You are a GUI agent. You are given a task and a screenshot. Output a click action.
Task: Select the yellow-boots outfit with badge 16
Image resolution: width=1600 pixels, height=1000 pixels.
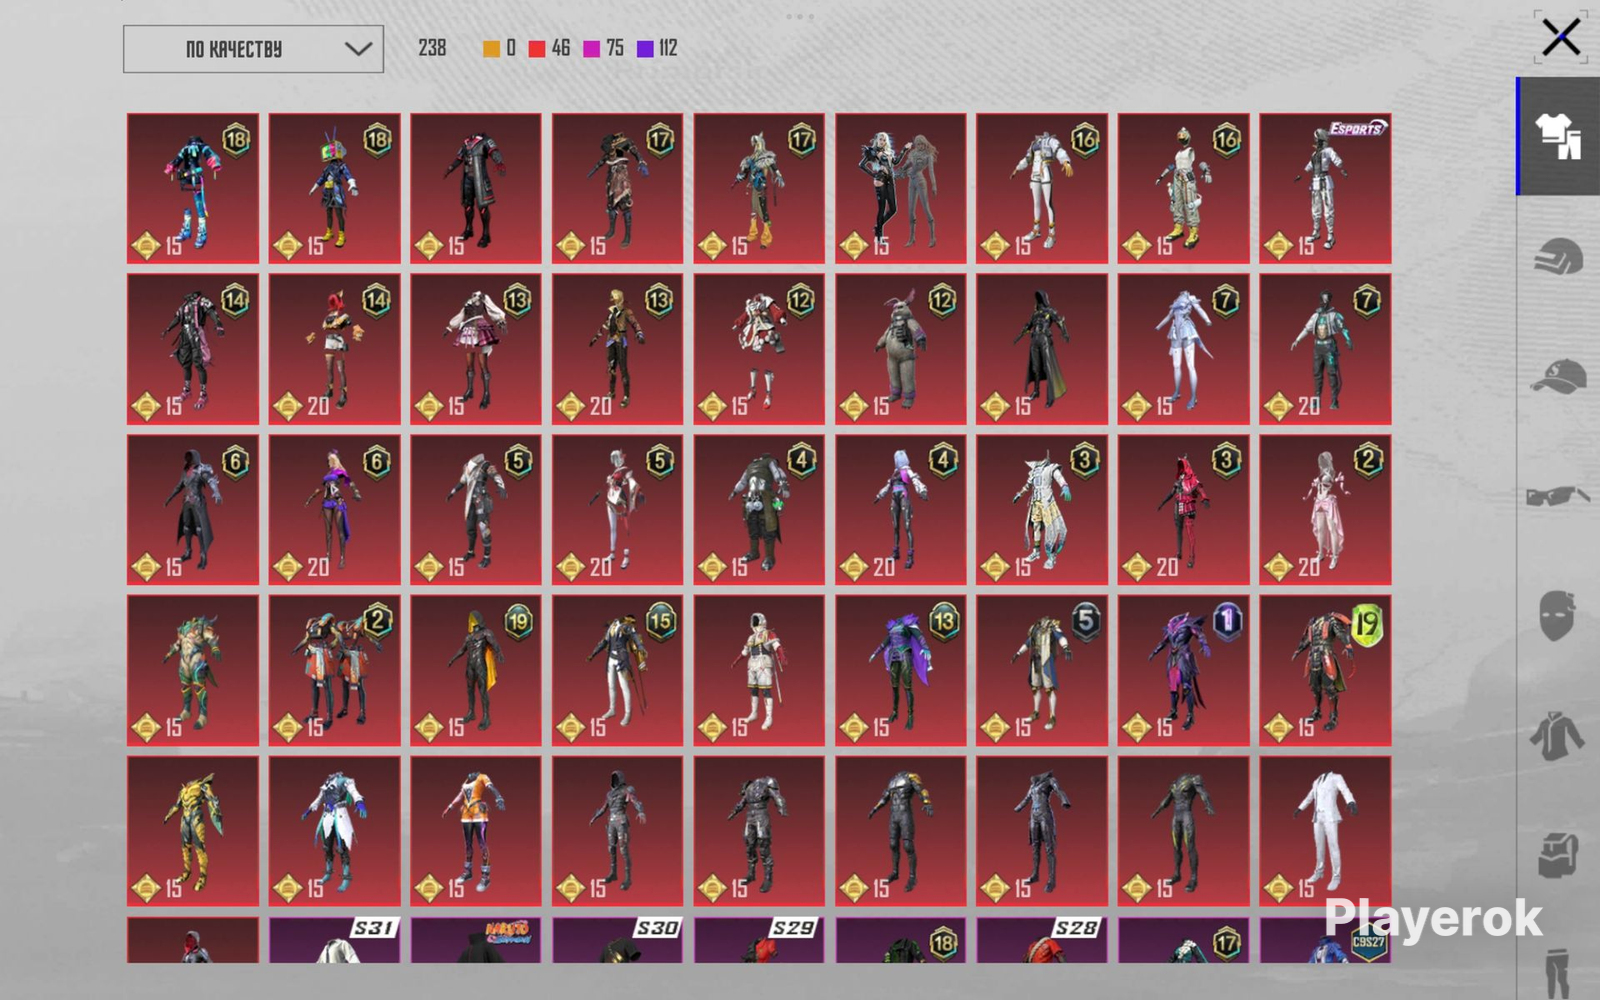pos(1184,188)
